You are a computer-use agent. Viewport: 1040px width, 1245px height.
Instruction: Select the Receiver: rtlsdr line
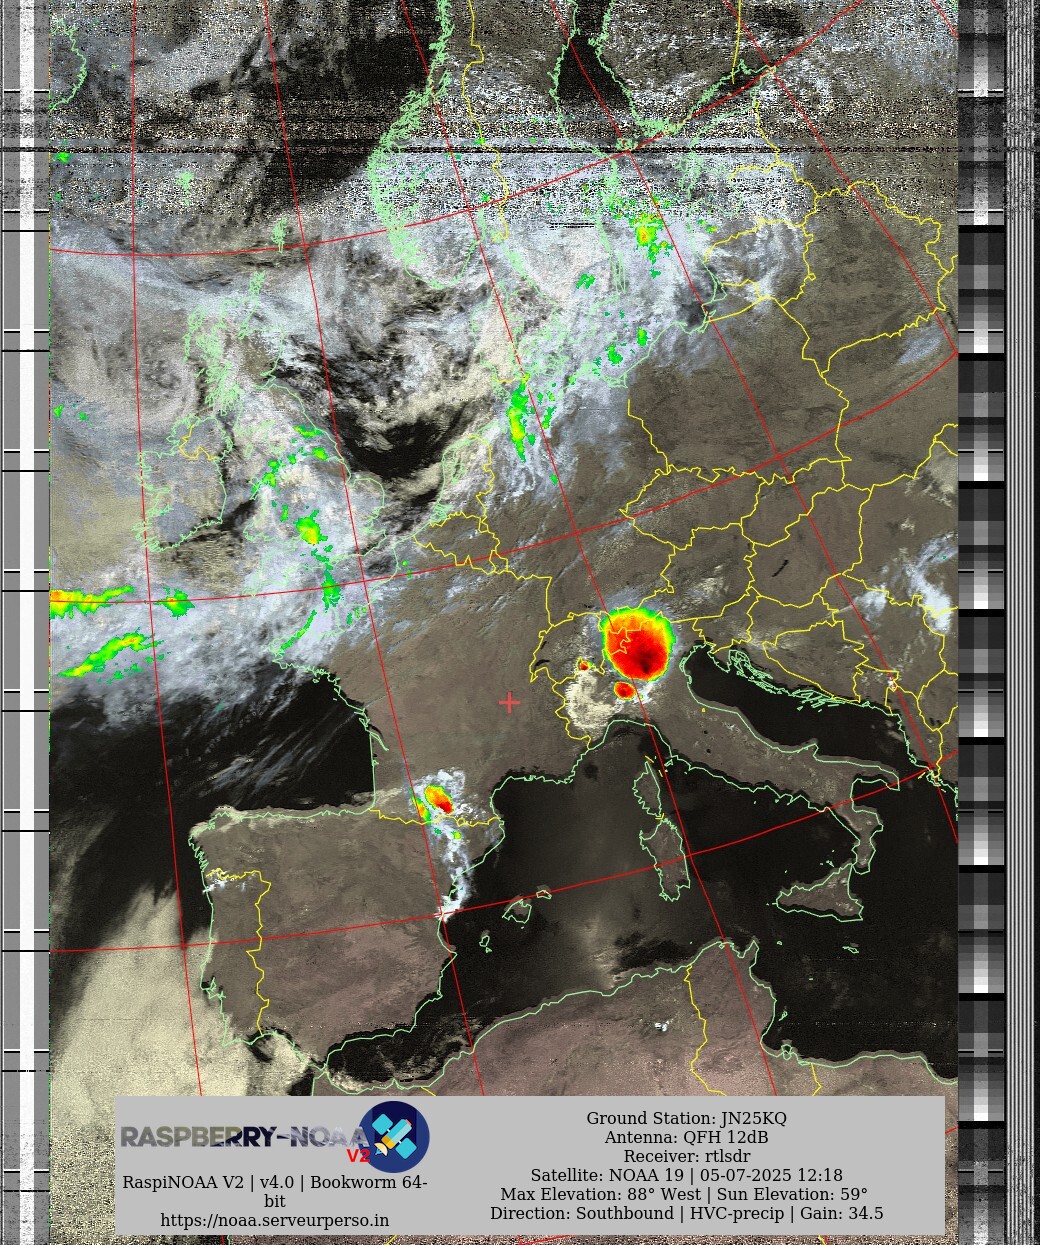tap(686, 1156)
